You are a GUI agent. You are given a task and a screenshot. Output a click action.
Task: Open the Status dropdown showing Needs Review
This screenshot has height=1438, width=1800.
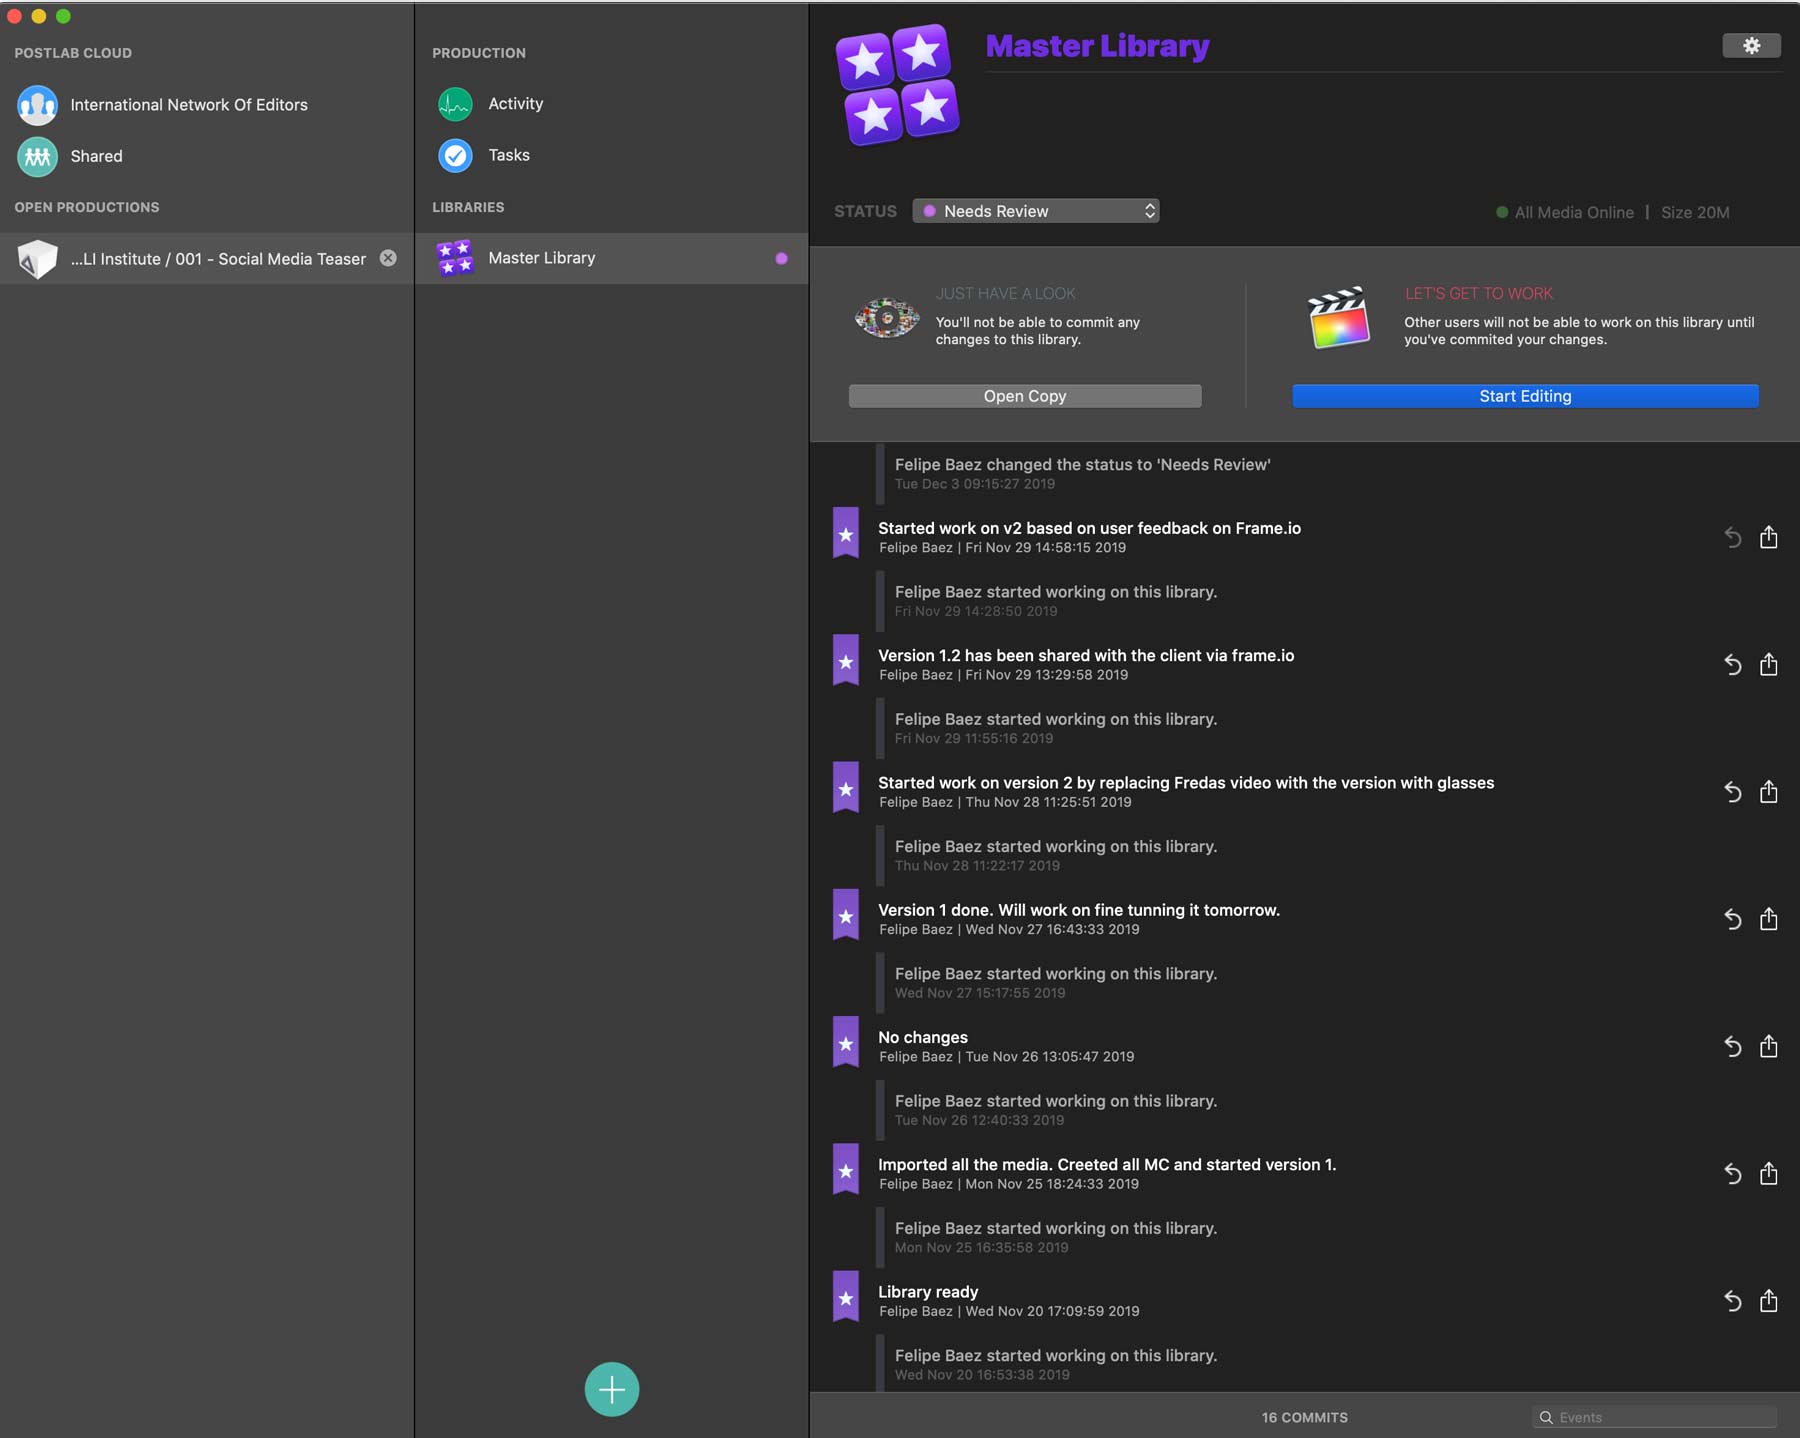pyautogui.click(x=1035, y=211)
